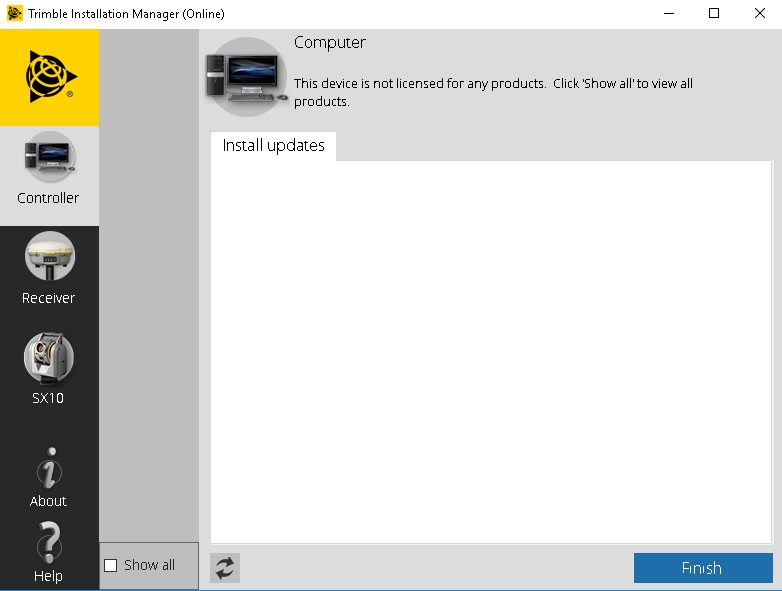Image resolution: width=782 pixels, height=591 pixels.
Task: Click the title bar Trimble app icon
Action: coord(14,13)
